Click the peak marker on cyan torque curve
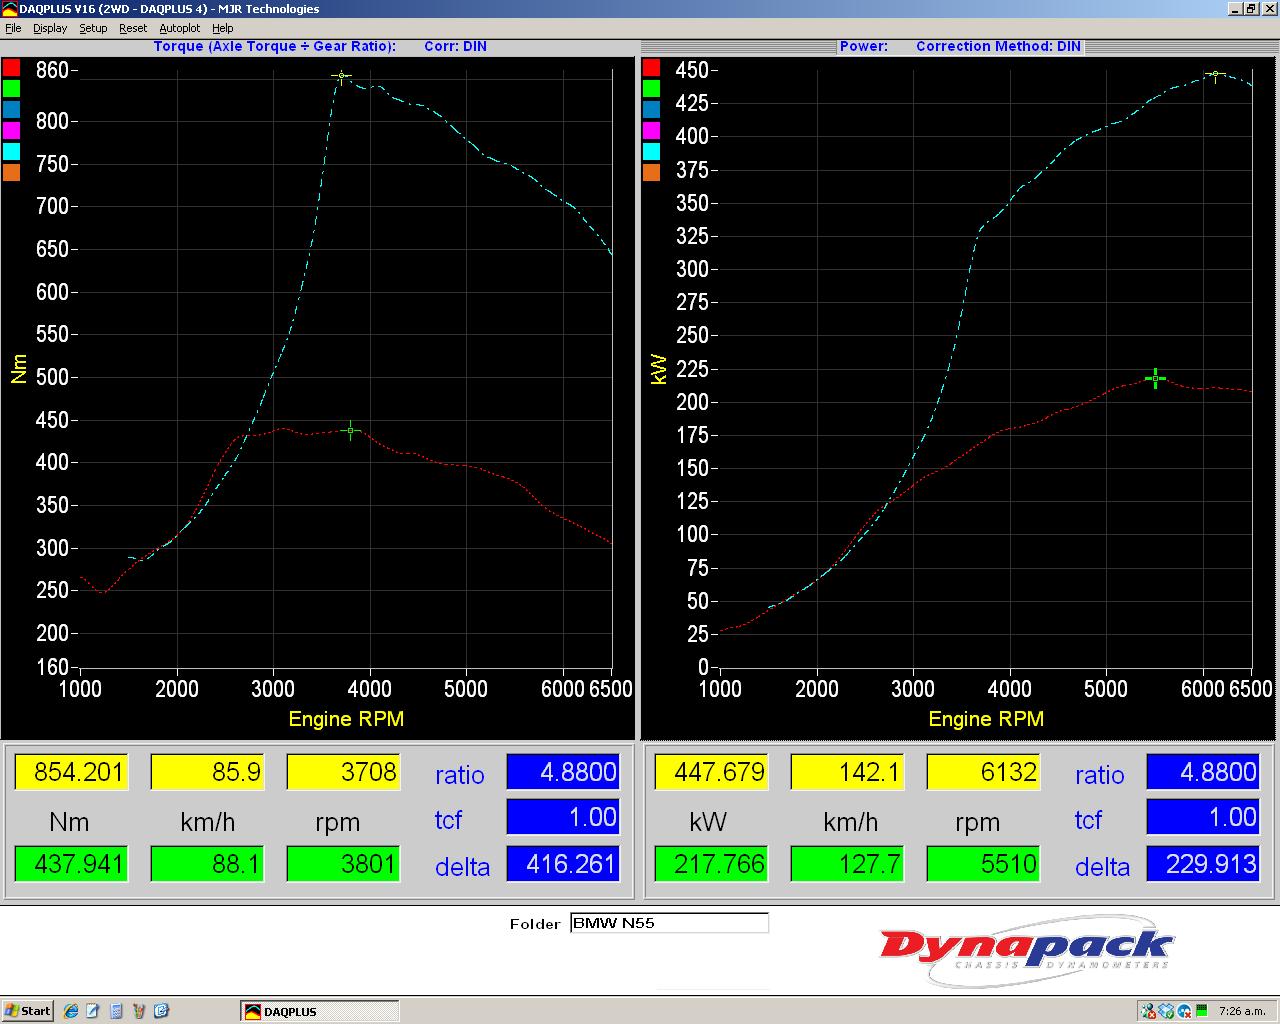 coord(341,76)
